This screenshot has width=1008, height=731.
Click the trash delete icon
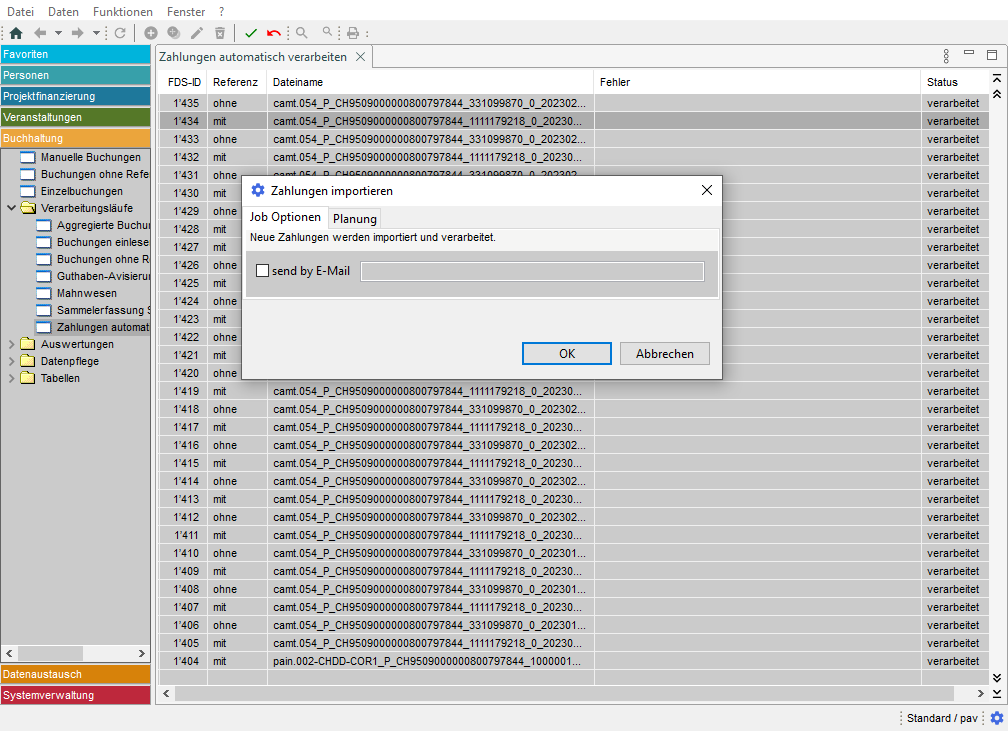point(220,33)
